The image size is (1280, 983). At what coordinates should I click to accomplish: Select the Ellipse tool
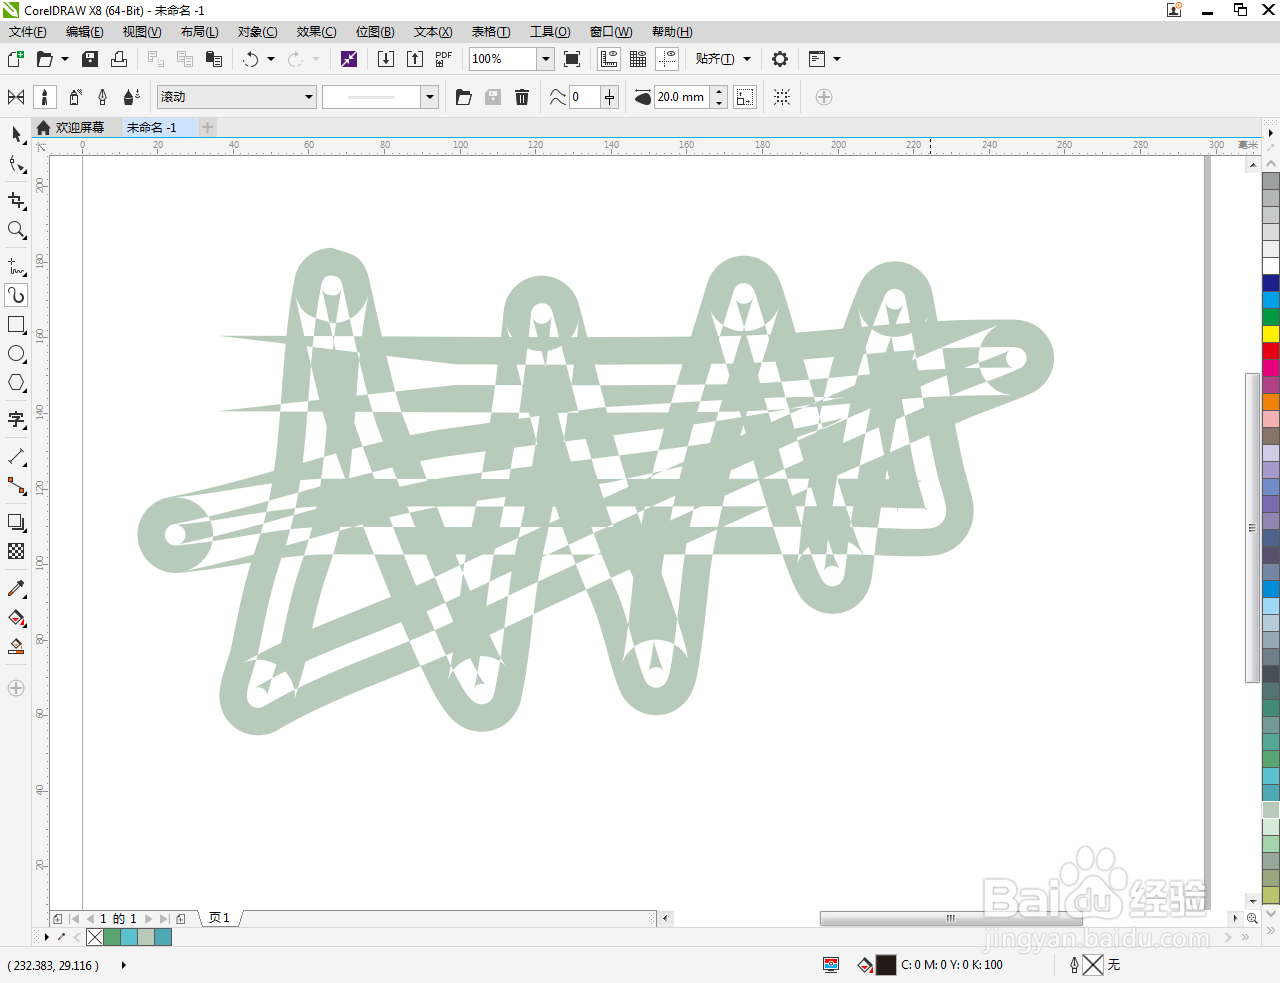point(16,354)
